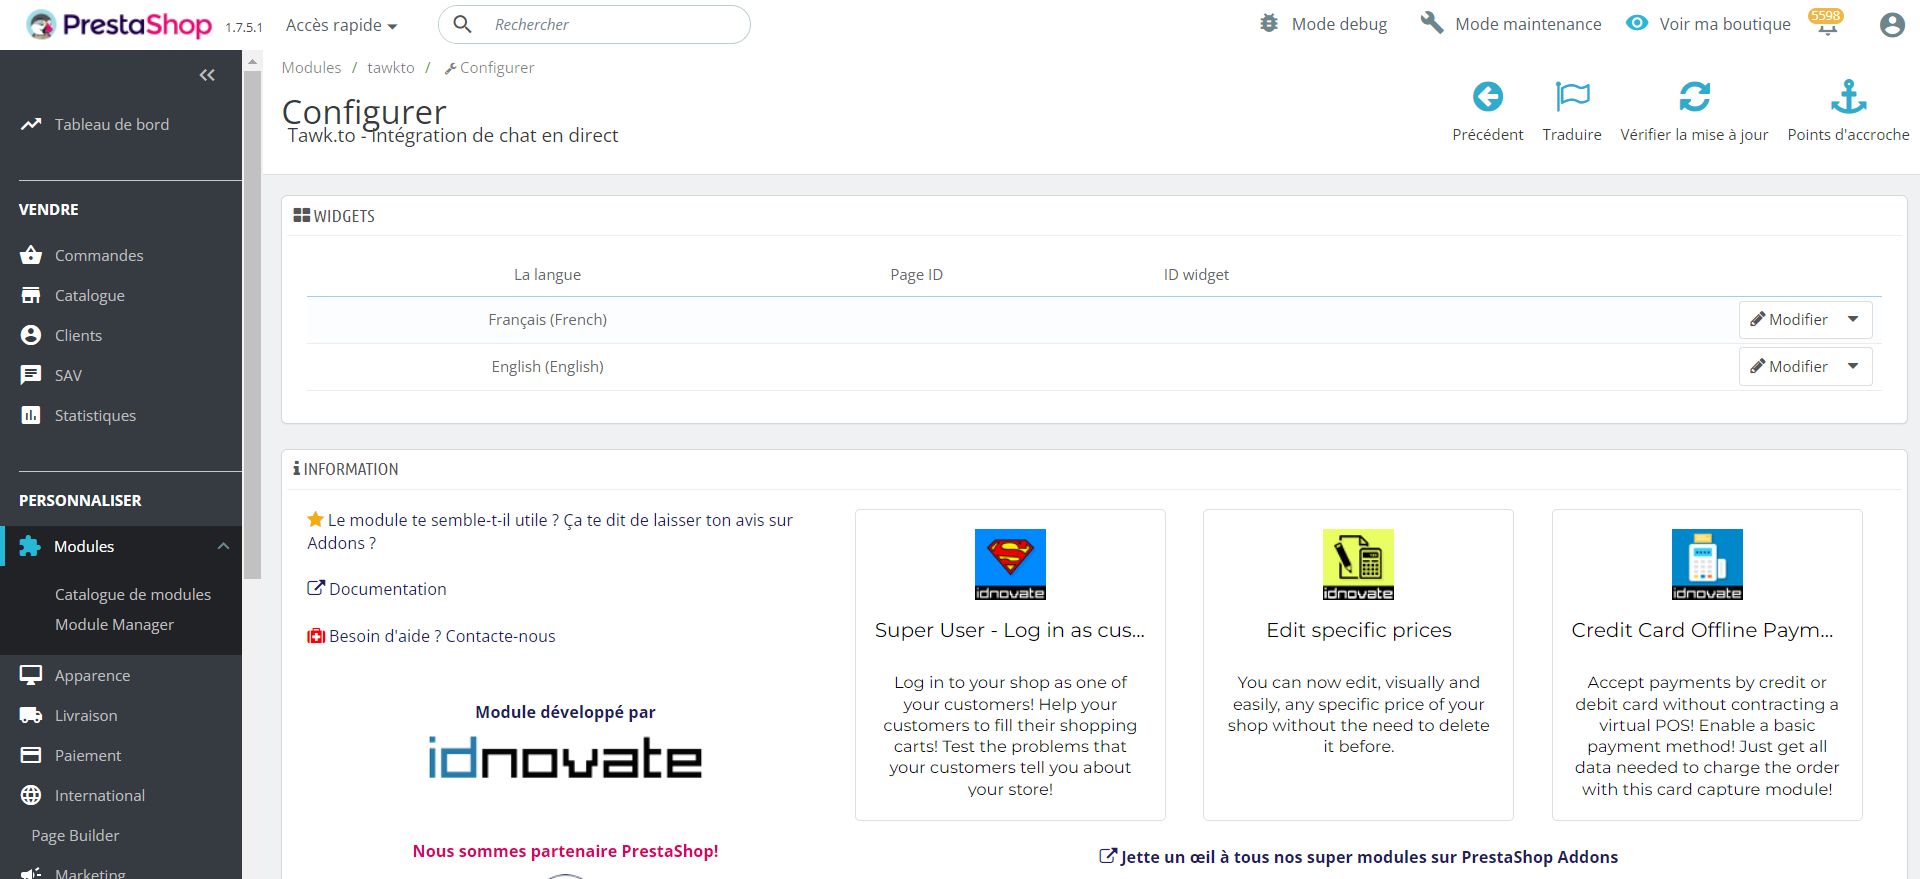Open Mode debug bug icon

pyautogui.click(x=1269, y=23)
